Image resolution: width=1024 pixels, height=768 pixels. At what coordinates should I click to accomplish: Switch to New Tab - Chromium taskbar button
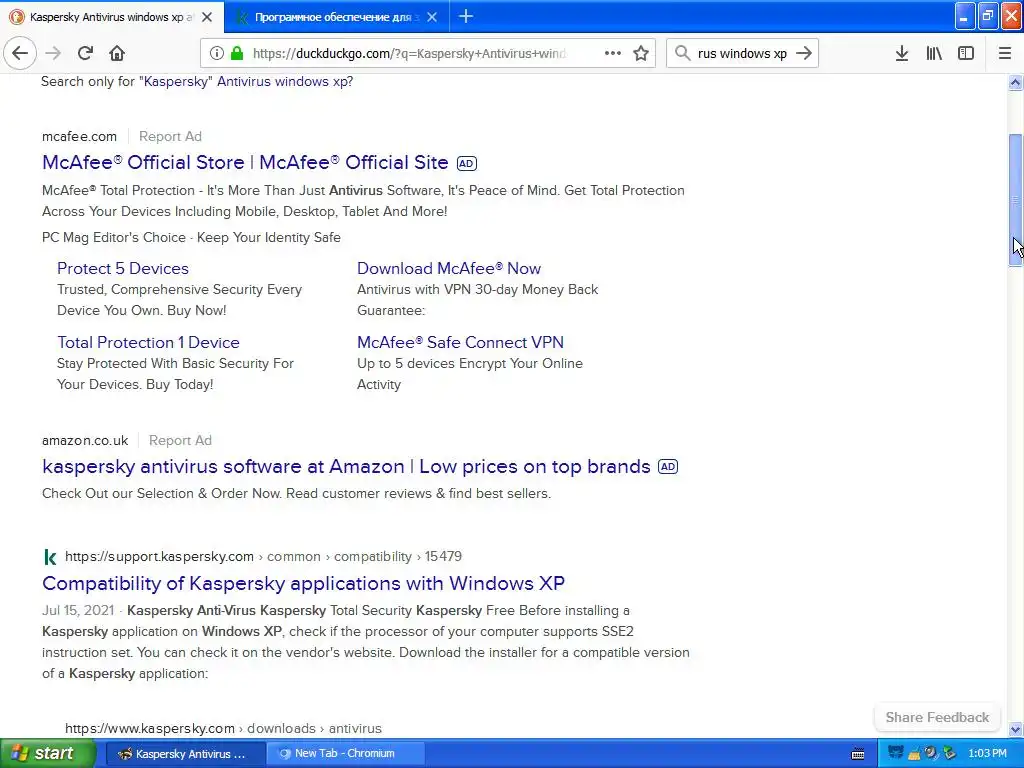[x=346, y=754]
